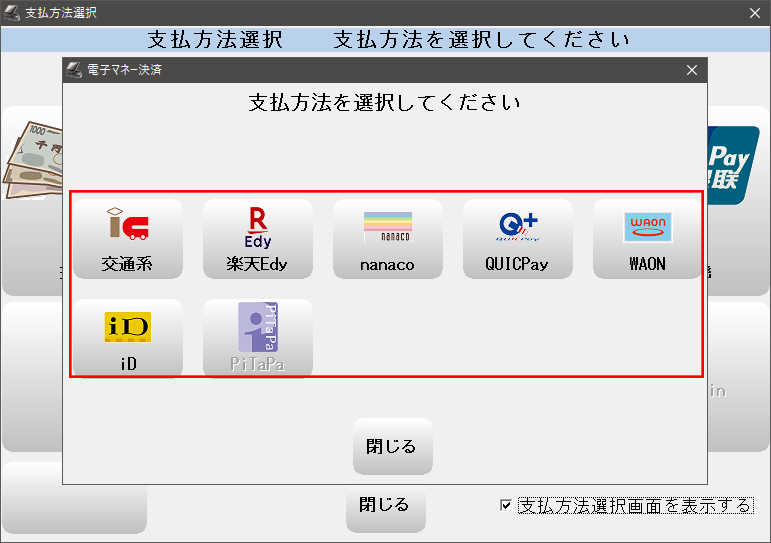Click the 電子マネー決済 title bar icon
Image resolution: width=771 pixels, height=543 pixels.
(x=73, y=70)
